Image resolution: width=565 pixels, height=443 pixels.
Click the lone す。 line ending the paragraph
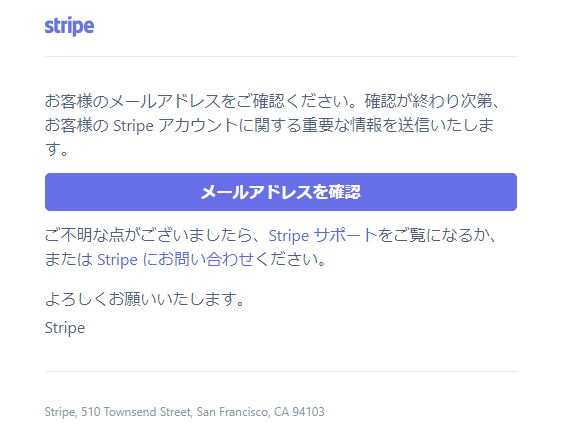pos(57,149)
